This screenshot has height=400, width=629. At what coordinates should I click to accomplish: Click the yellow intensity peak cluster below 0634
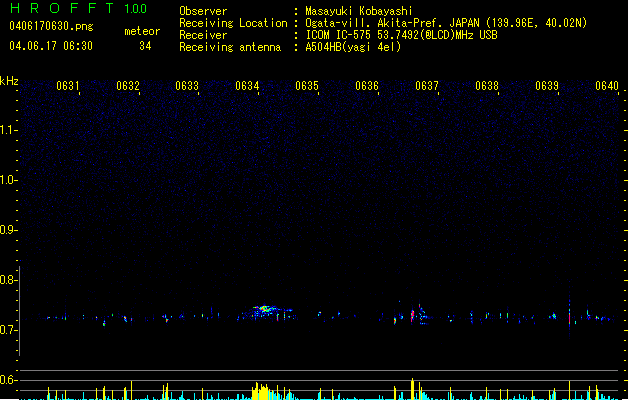(261, 391)
